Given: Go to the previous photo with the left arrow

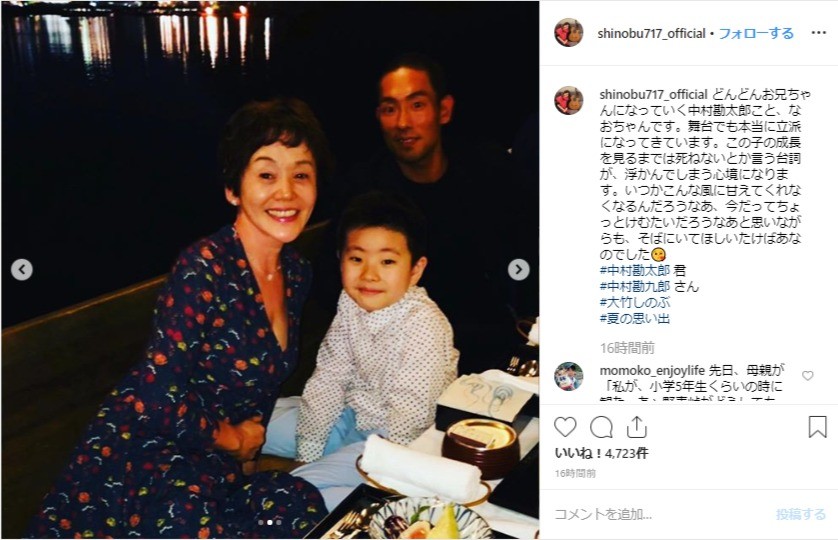Looking at the screenshot, I should (22, 269).
